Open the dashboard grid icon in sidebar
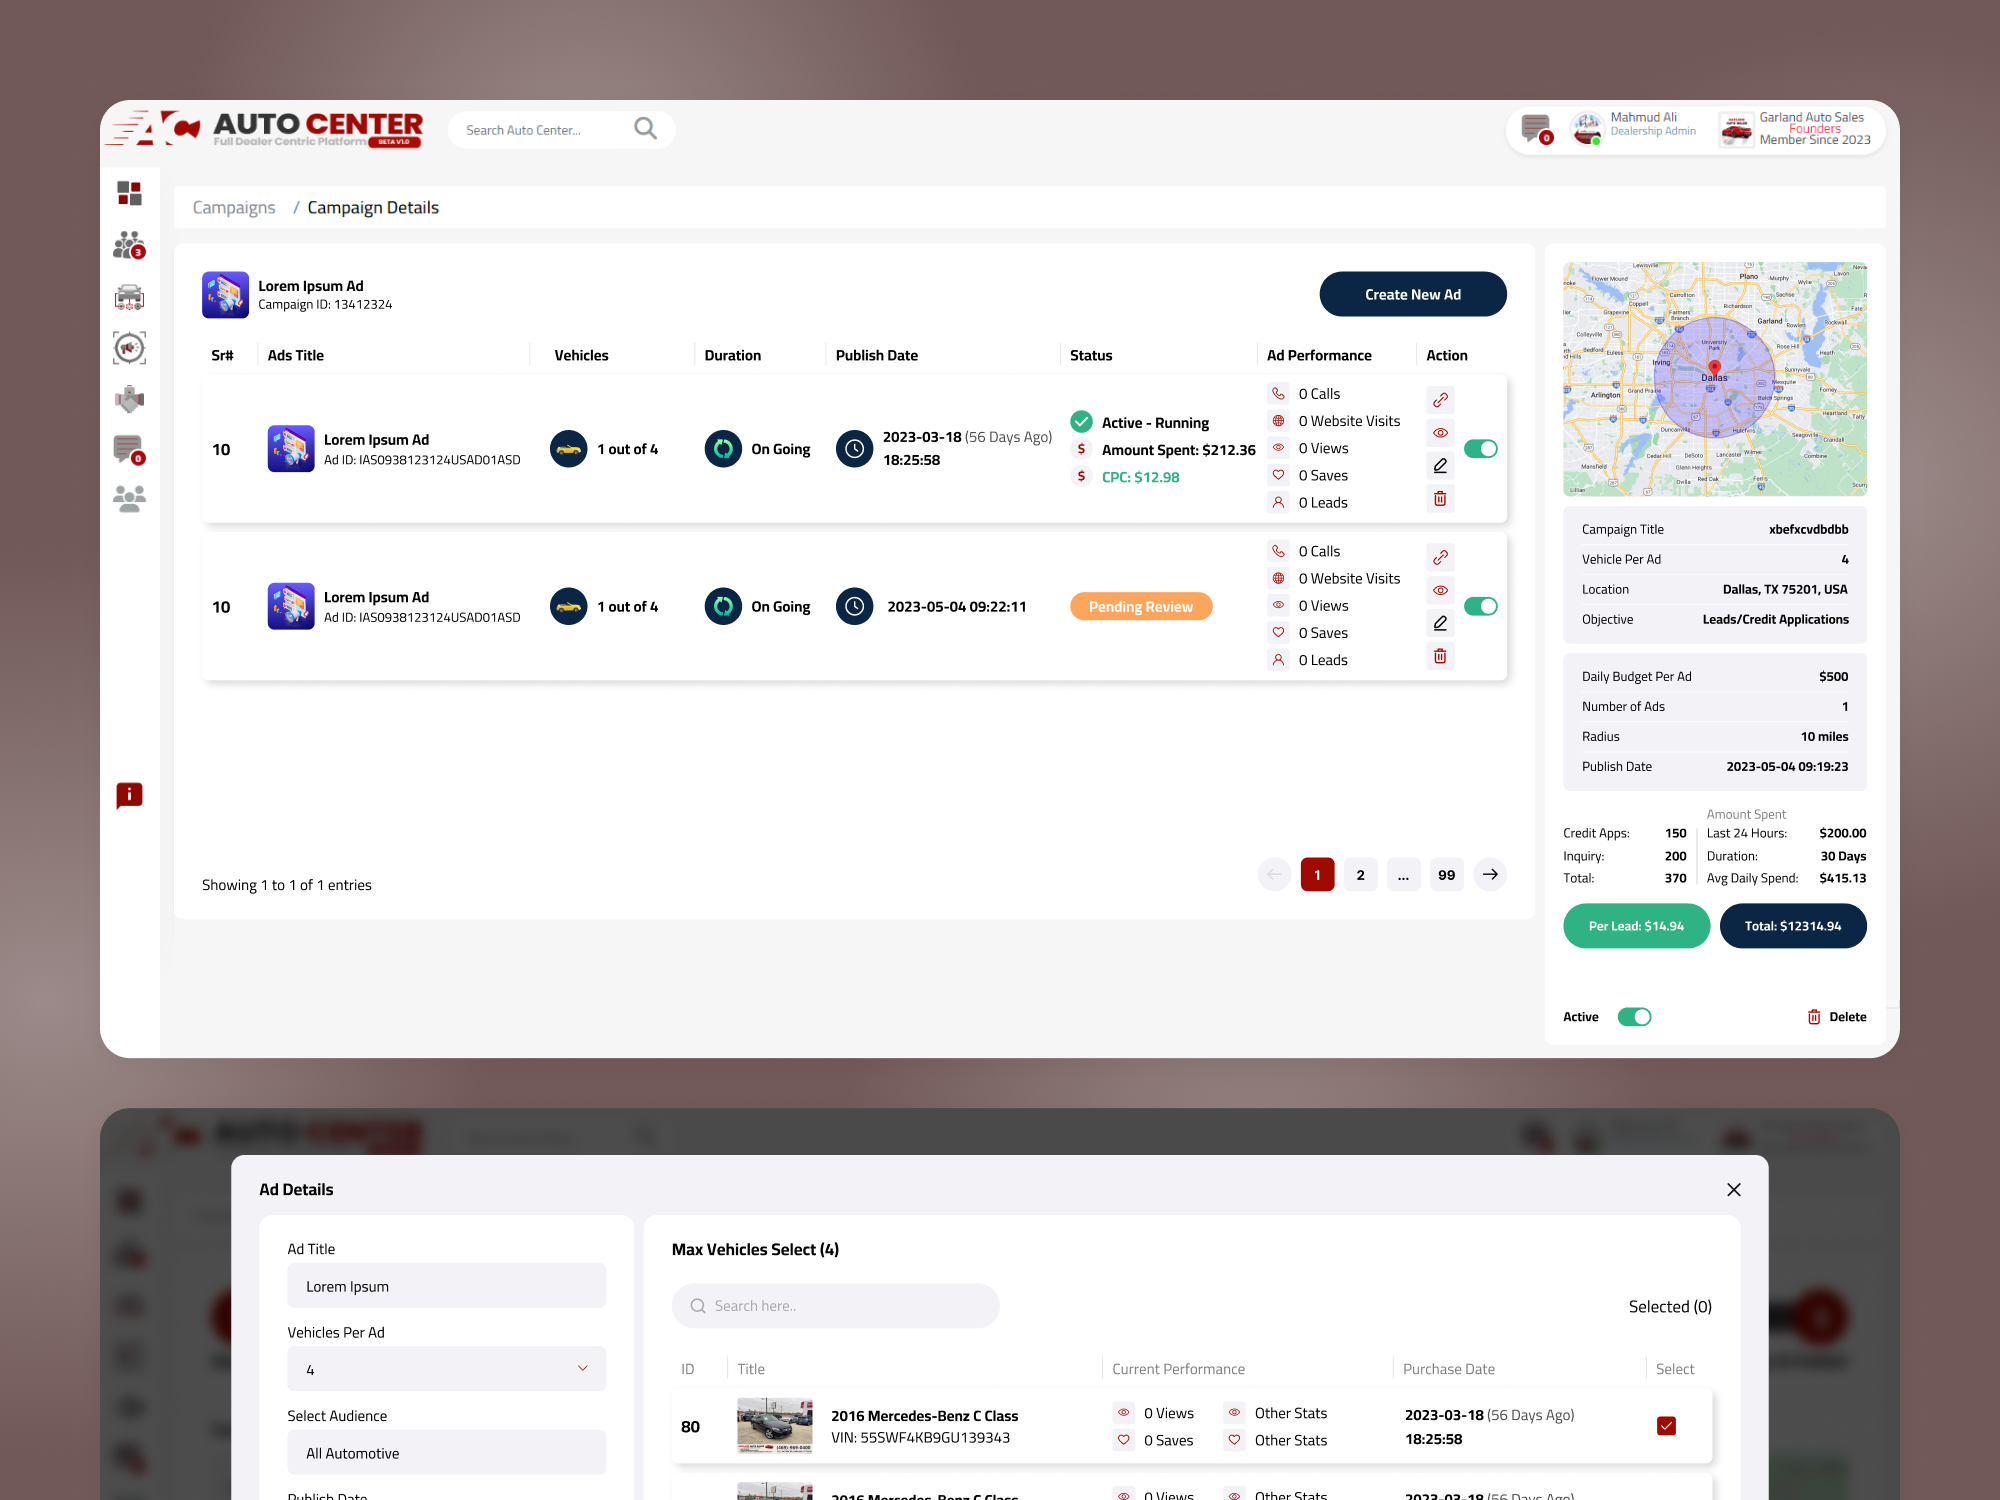The height and width of the screenshot is (1500, 2000). (x=129, y=193)
